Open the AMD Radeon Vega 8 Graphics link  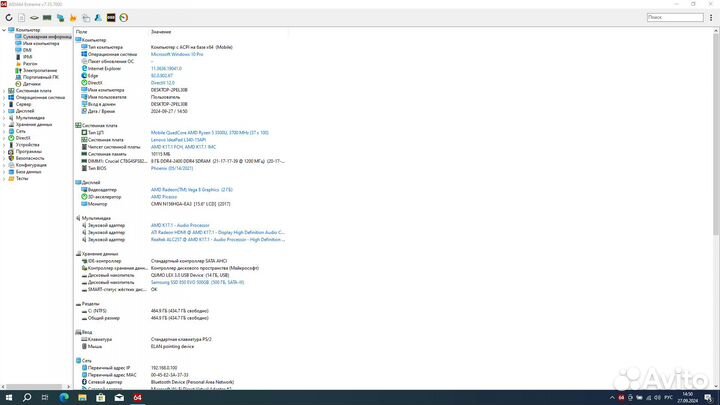click(191, 190)
